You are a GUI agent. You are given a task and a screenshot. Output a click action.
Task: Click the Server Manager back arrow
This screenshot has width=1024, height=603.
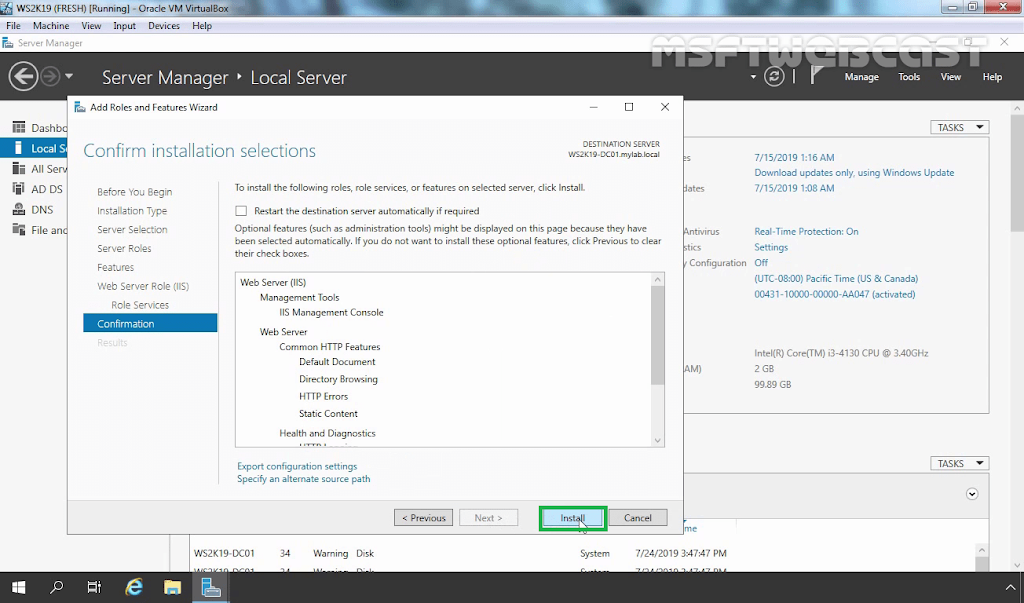[24, 76]
